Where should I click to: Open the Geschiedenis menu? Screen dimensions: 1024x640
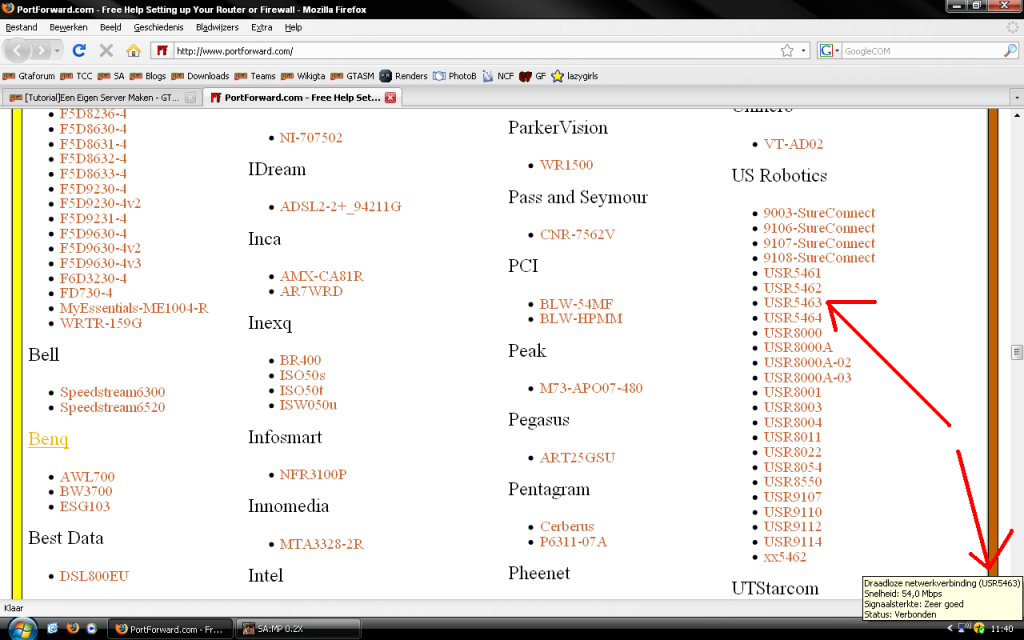click(159, 27)
